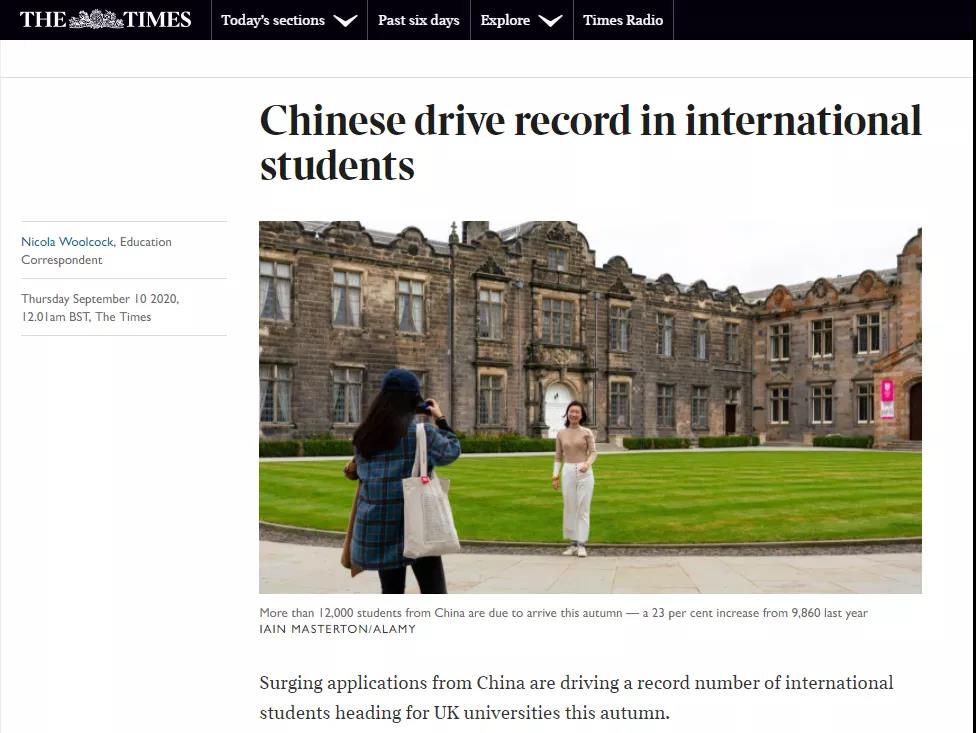Click the royal crest emblem in the masthead
This screenshot has height=733, width=976.
(x=96, y=19)
